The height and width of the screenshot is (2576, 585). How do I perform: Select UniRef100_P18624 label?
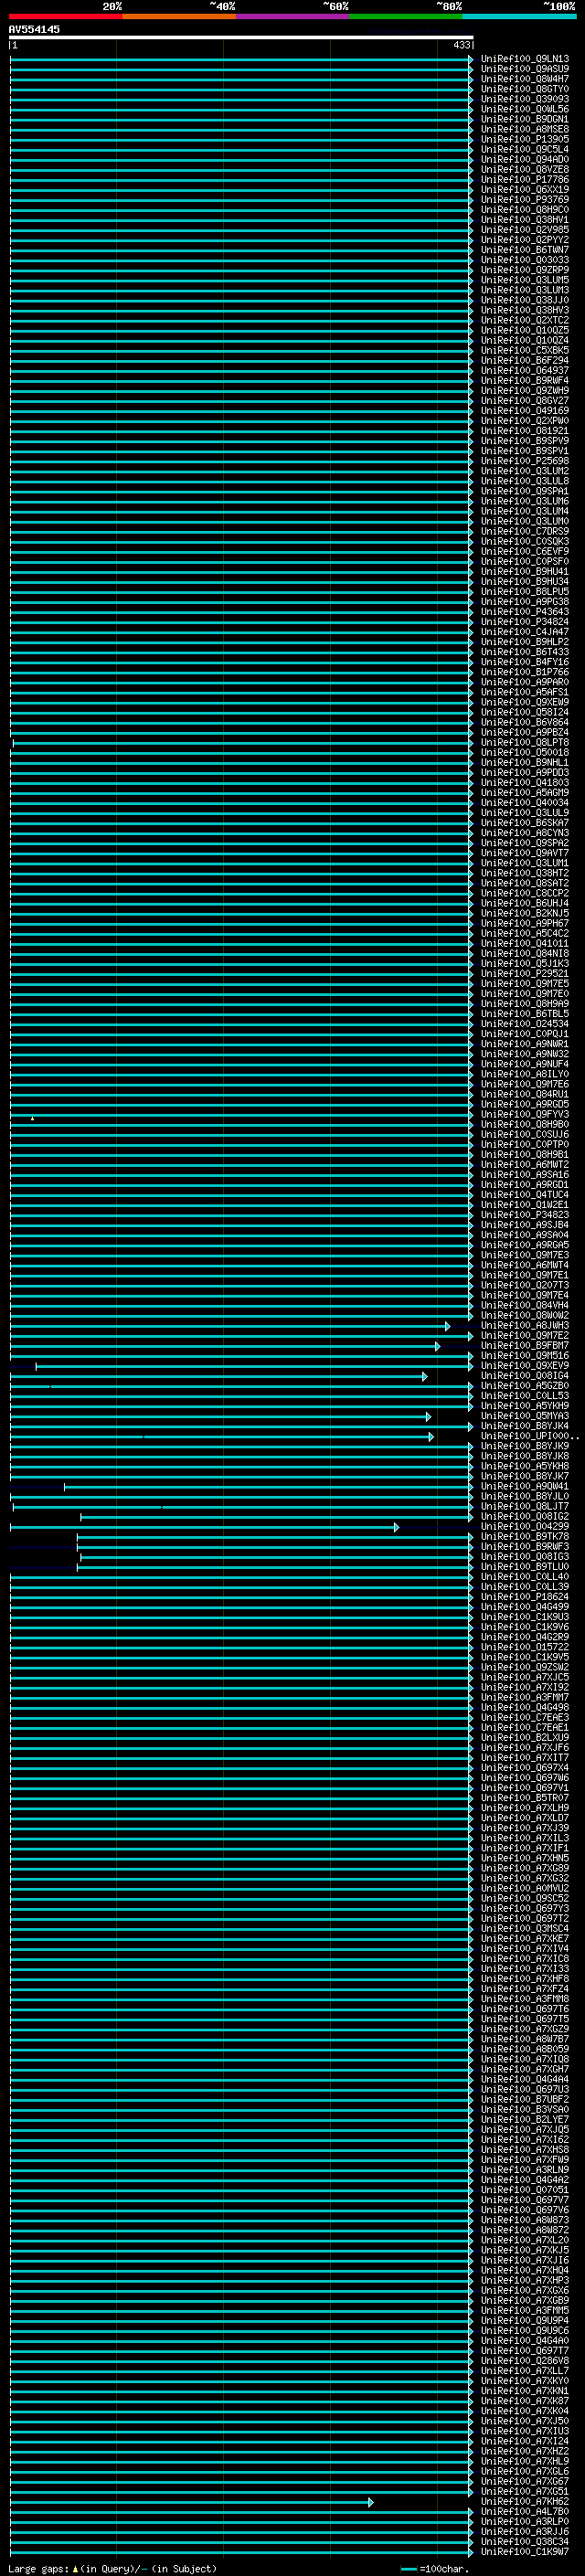(x=524, y=1596)
